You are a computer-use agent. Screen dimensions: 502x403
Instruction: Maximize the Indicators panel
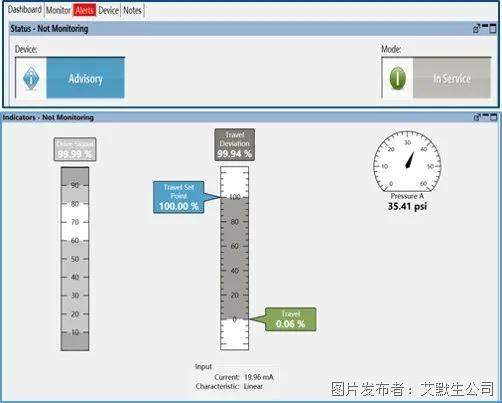pos(493,117)
